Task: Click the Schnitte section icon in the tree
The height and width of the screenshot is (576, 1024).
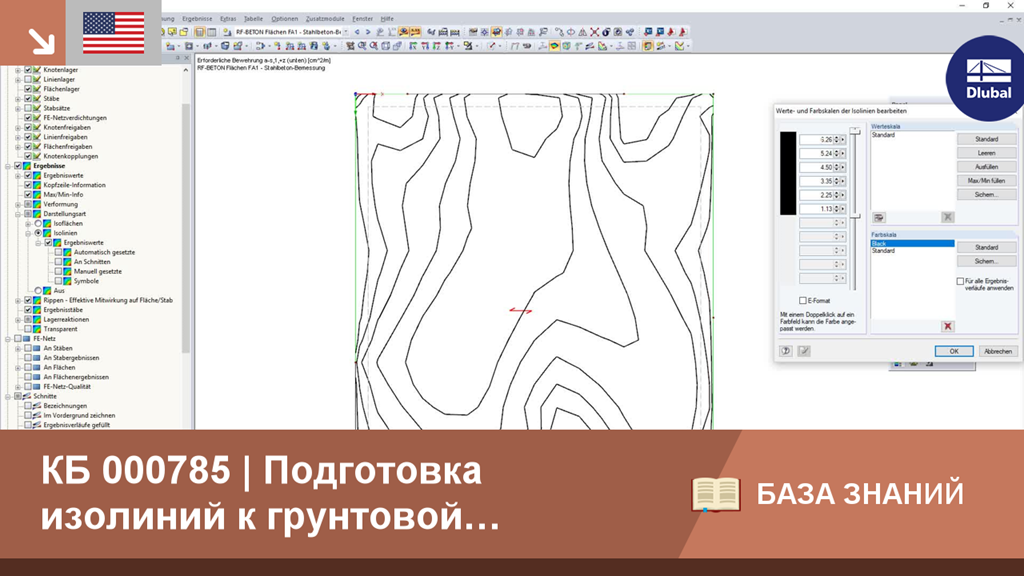Action: pos(27,396)
